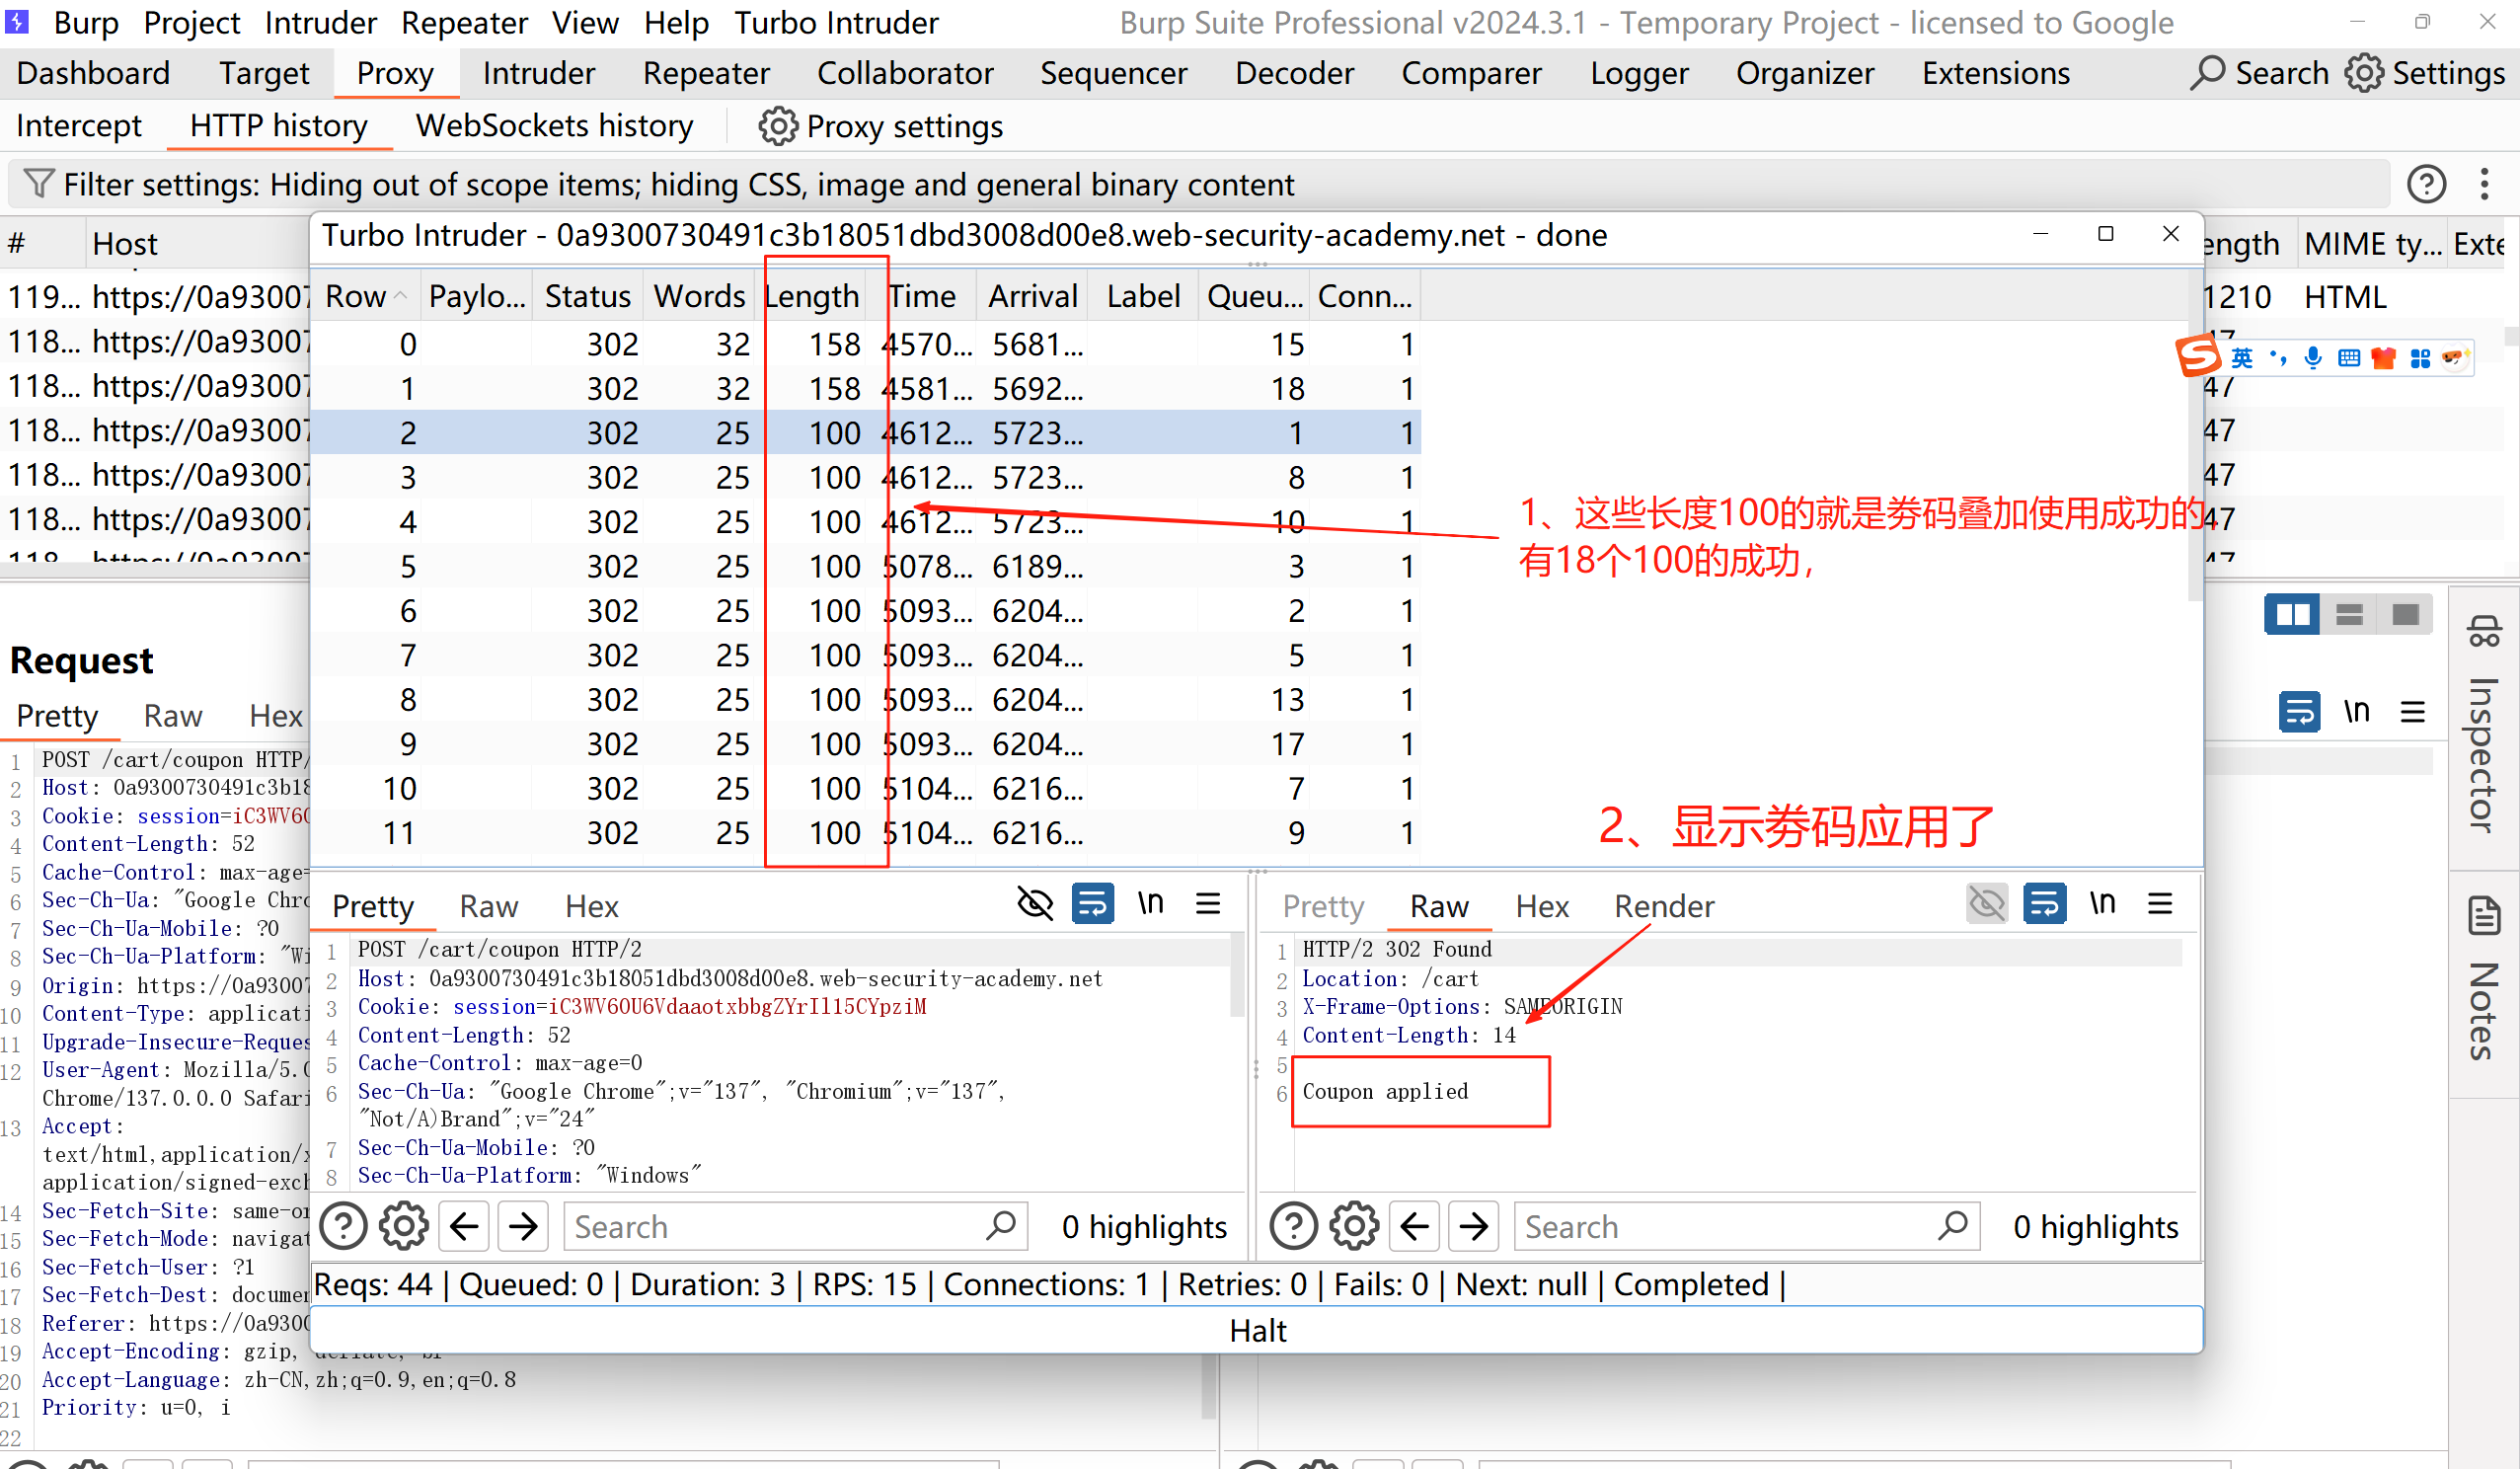Open the Turbo Intruder menu

tap(836, 22)
